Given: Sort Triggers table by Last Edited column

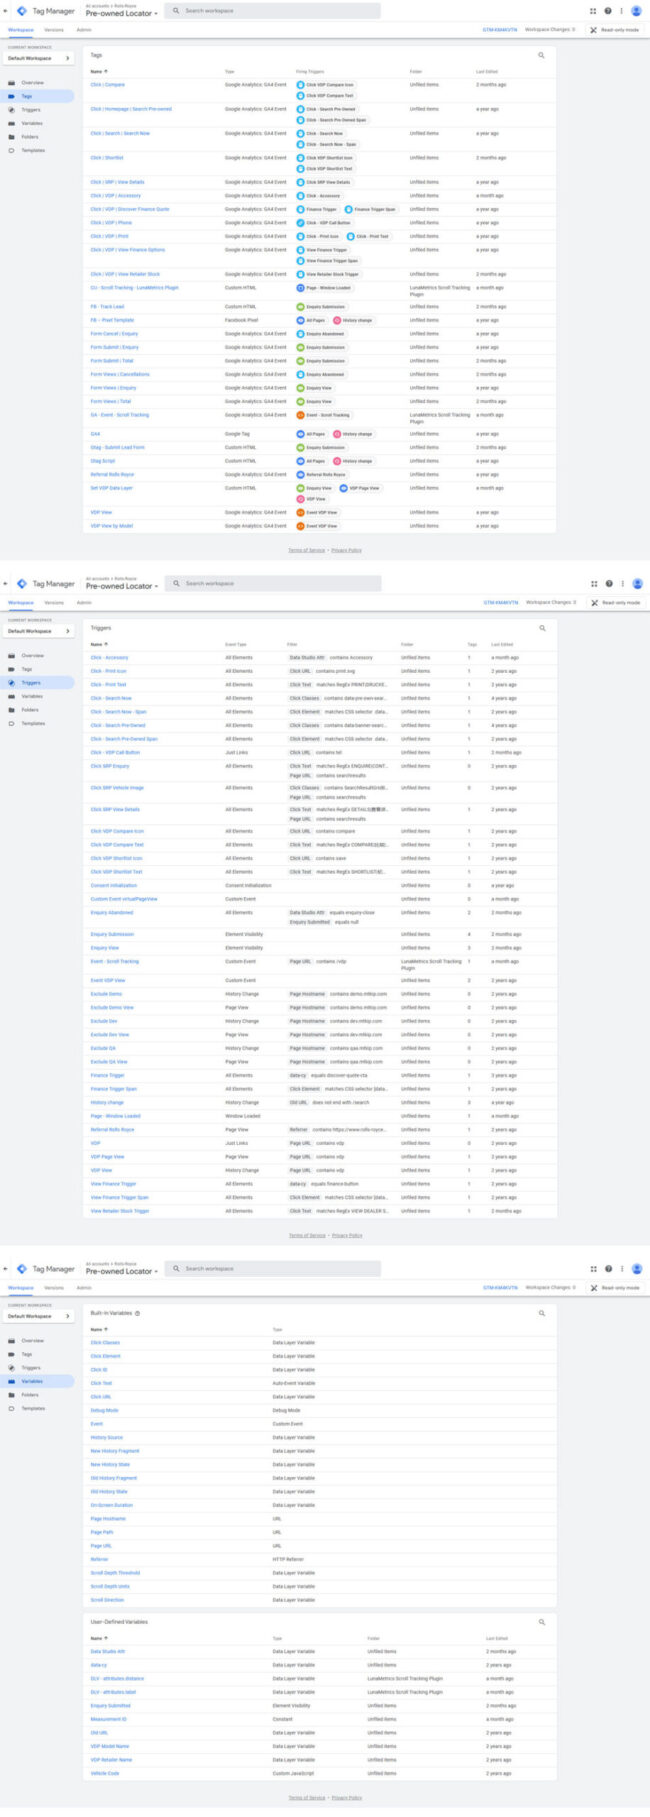Looking at the screenshot, I should click(x=502, y=645).
